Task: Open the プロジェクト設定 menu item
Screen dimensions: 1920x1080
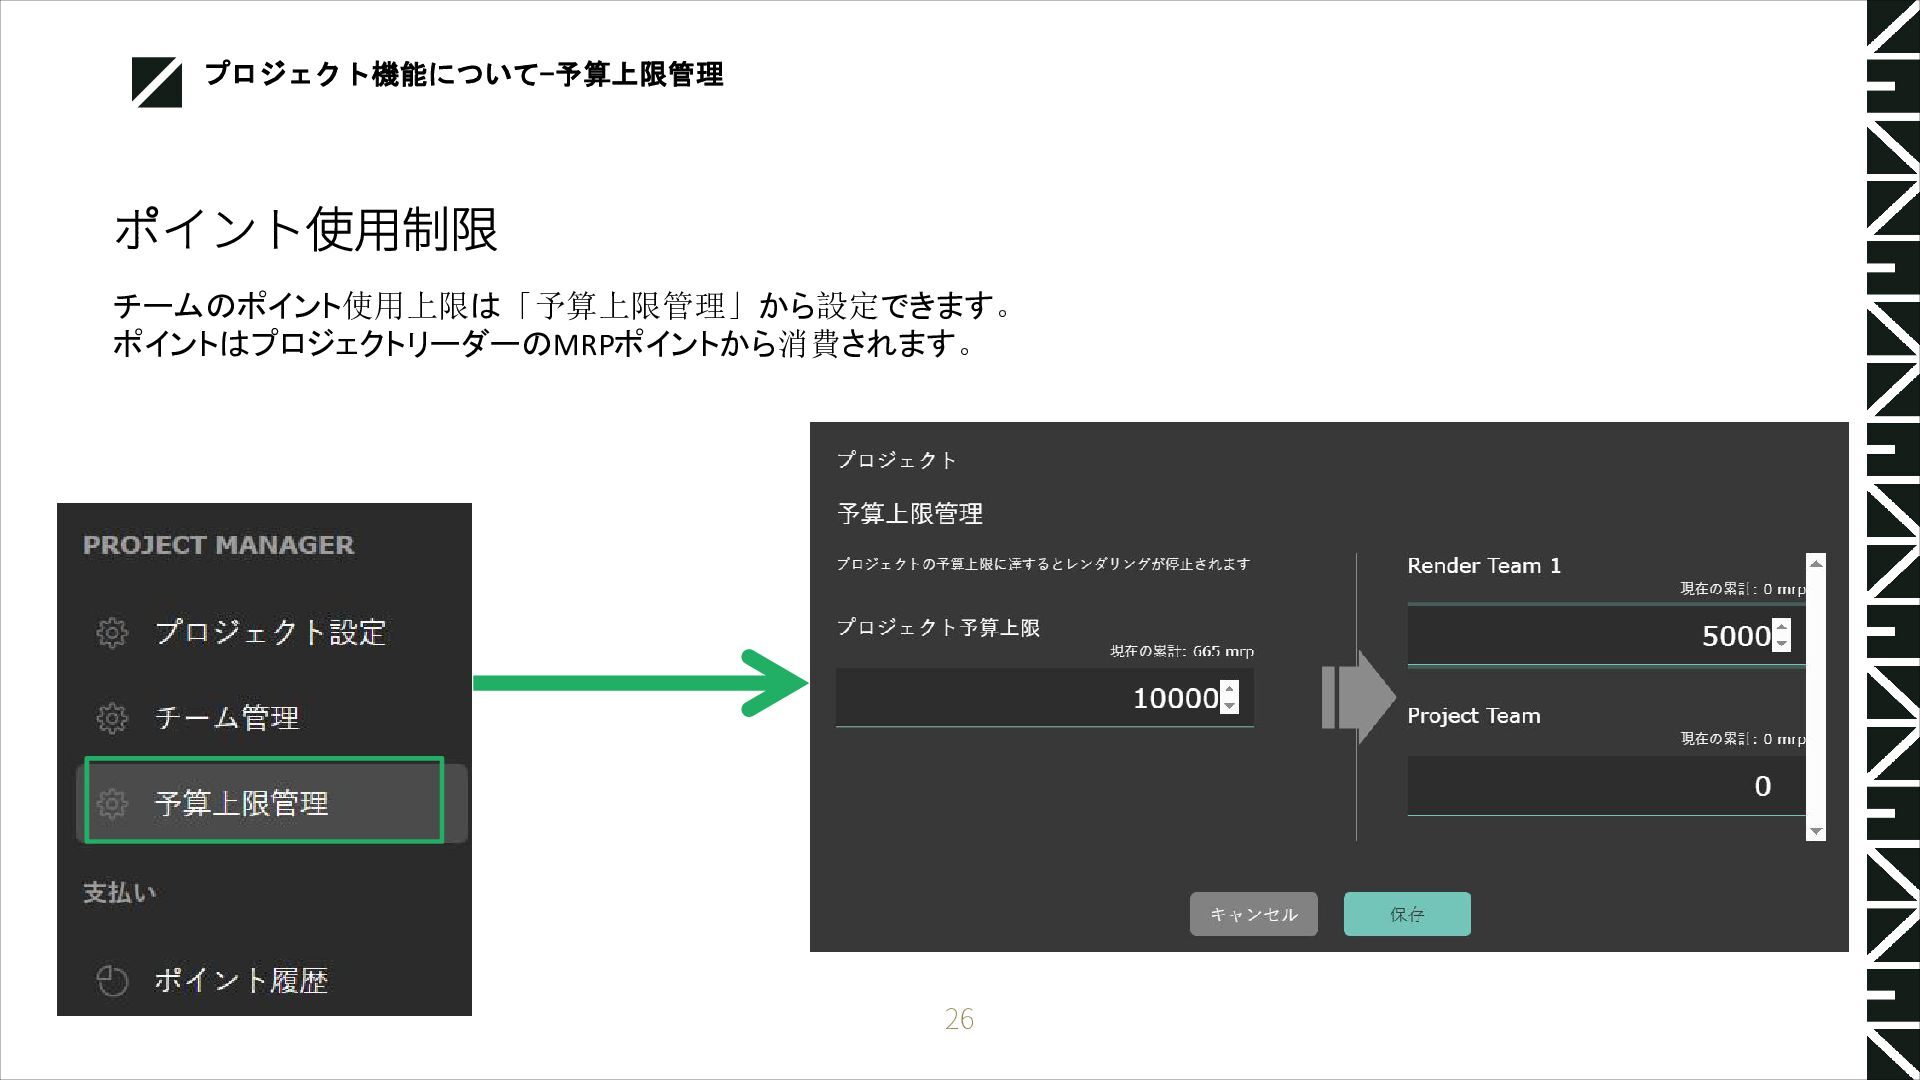Action: coord(270,632)
